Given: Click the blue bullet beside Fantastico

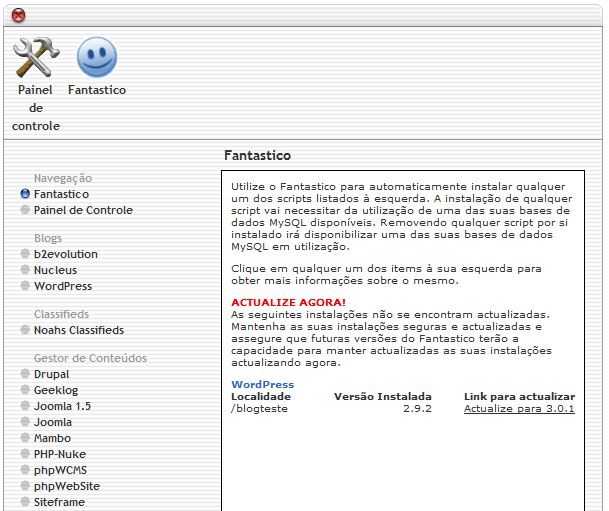Looking at the screenshot, I should [25, 193].
